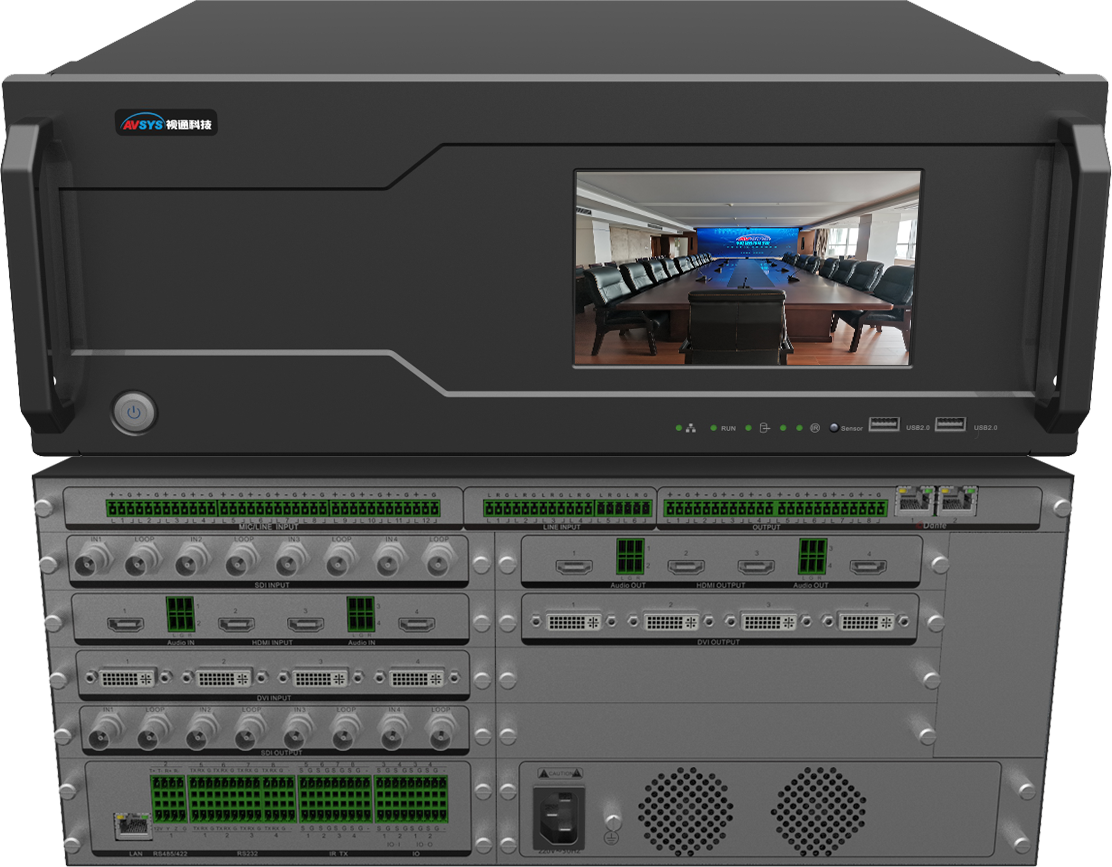
Task: Click HDMI input port 1
Action: point(125,625)
